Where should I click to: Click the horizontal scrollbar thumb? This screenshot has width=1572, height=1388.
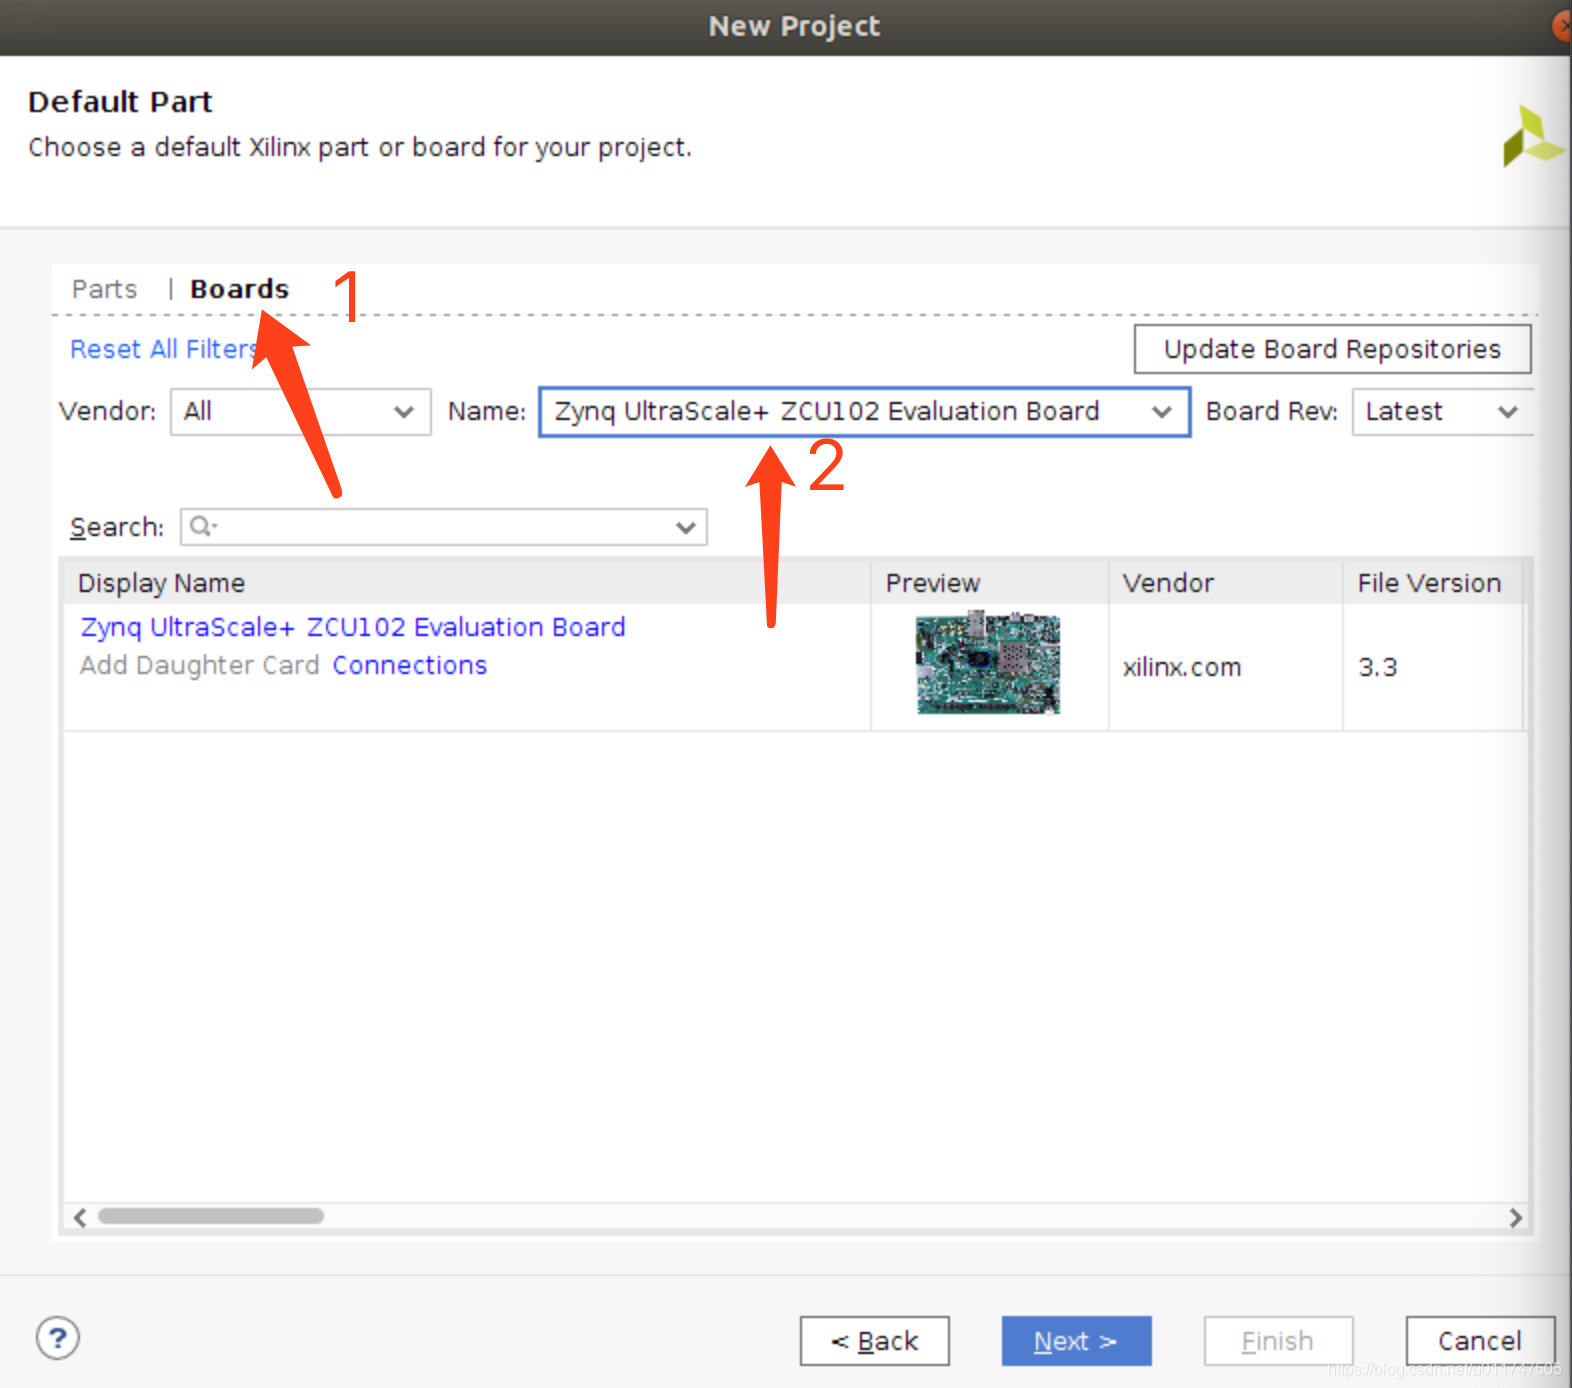(x=210, y=1216)
